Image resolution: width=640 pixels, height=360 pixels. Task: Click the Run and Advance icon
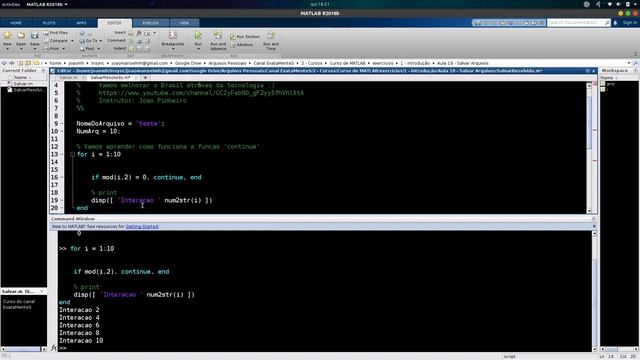tap(218, 35)
